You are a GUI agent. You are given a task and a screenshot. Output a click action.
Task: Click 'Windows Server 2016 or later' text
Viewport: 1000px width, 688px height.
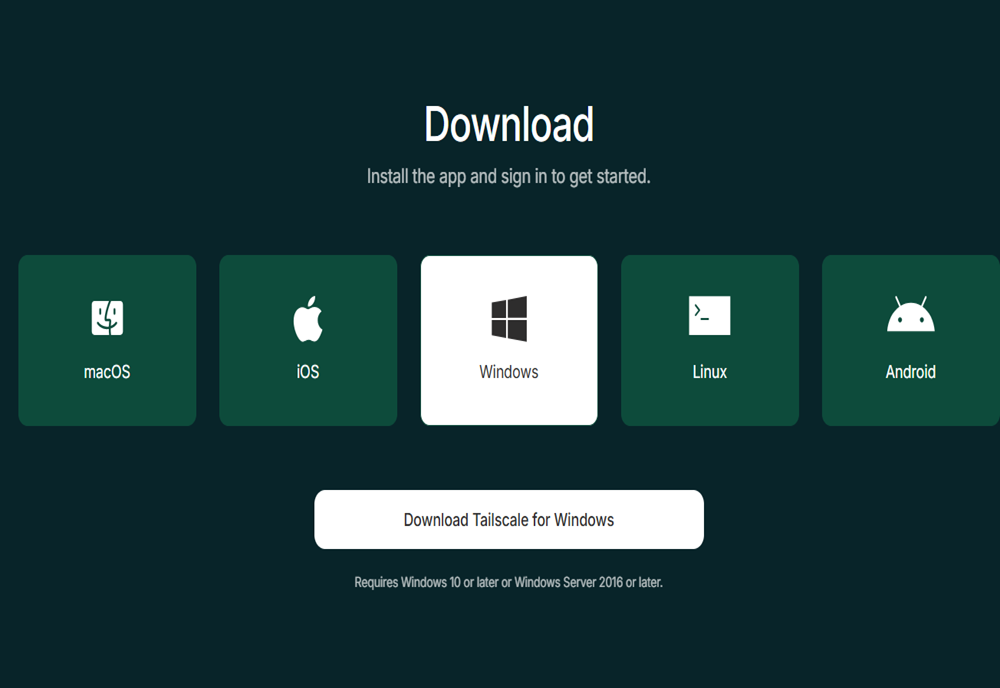tap(588, 582)
